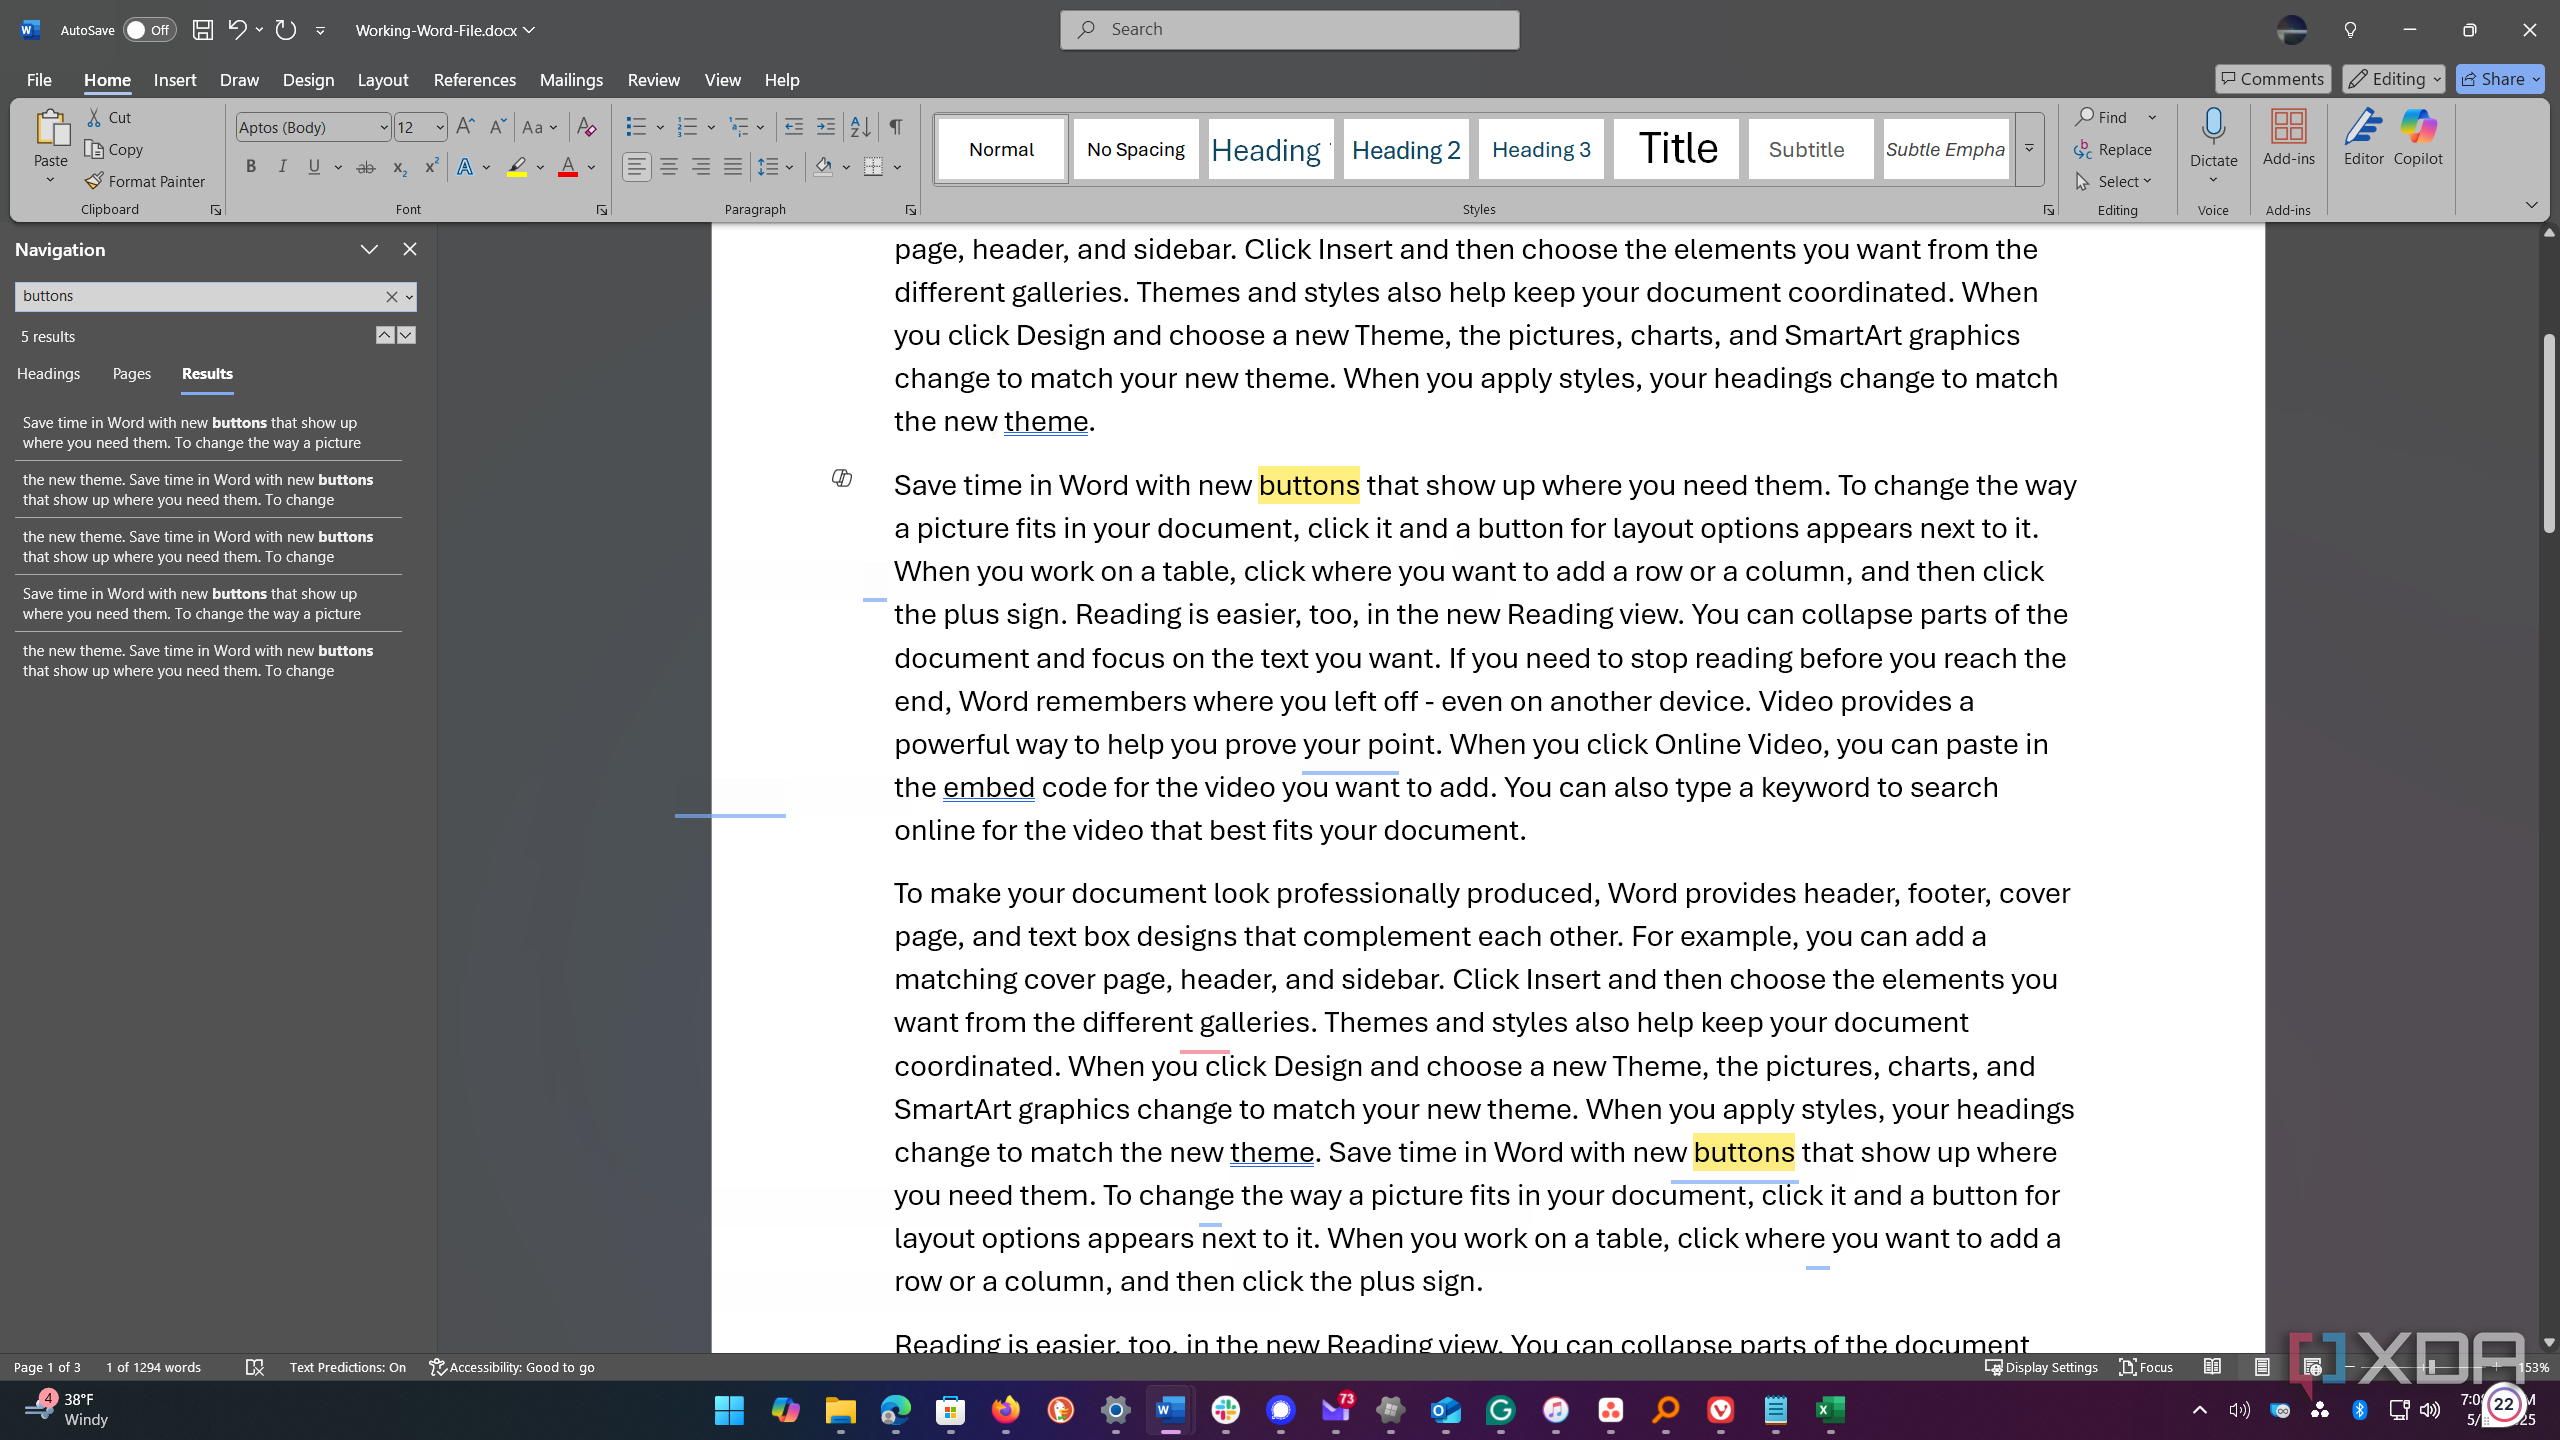Click the Replace button
Viewport: 2560px width, 1440px height.
(2112, 149)
